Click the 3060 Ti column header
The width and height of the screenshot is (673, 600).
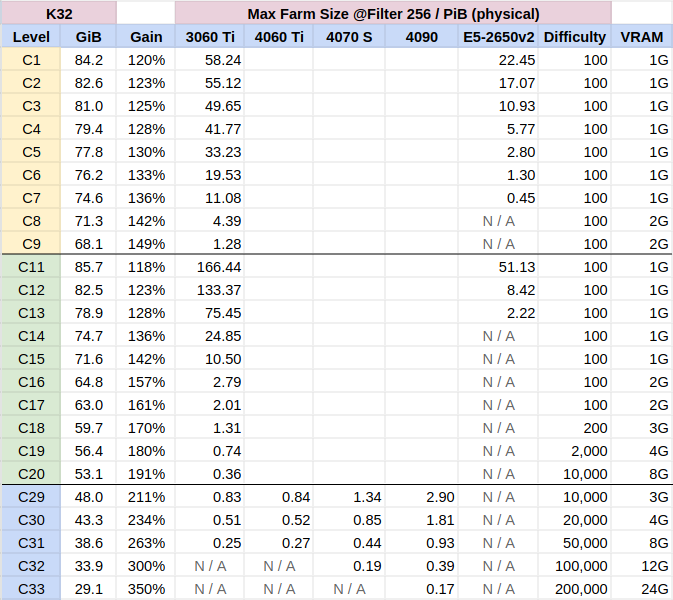(x=210, y=36)
